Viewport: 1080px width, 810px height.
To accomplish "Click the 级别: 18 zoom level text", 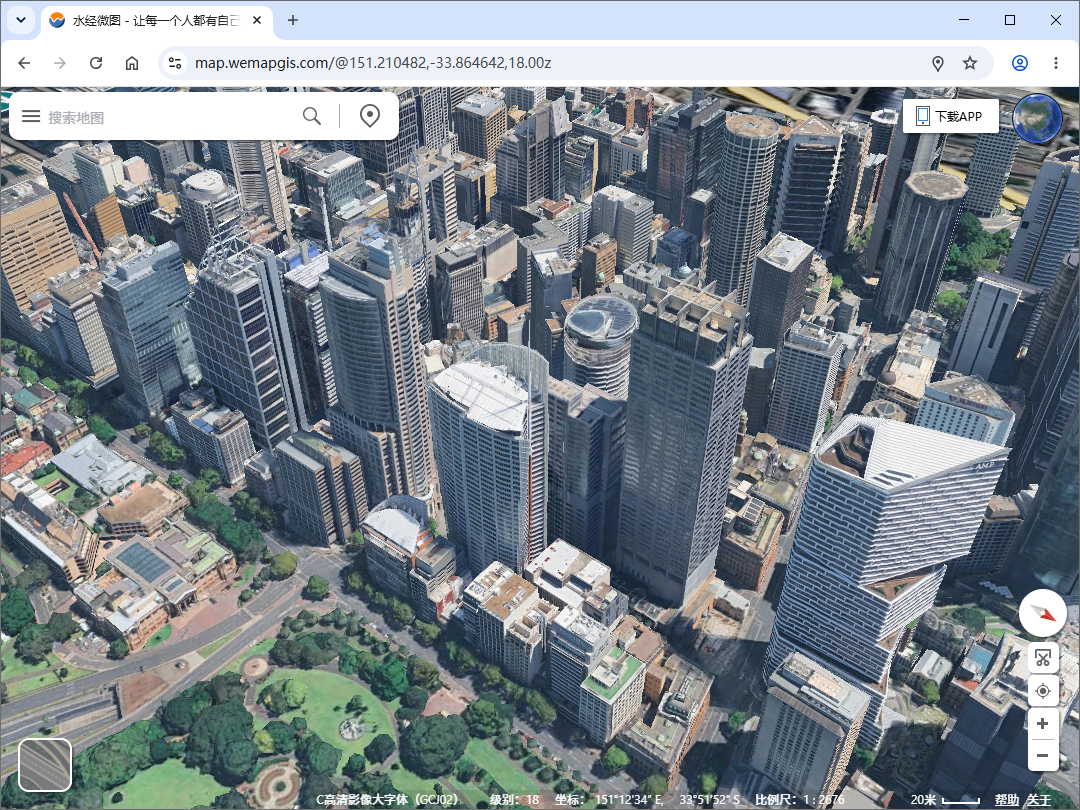I will coord(514,800).
